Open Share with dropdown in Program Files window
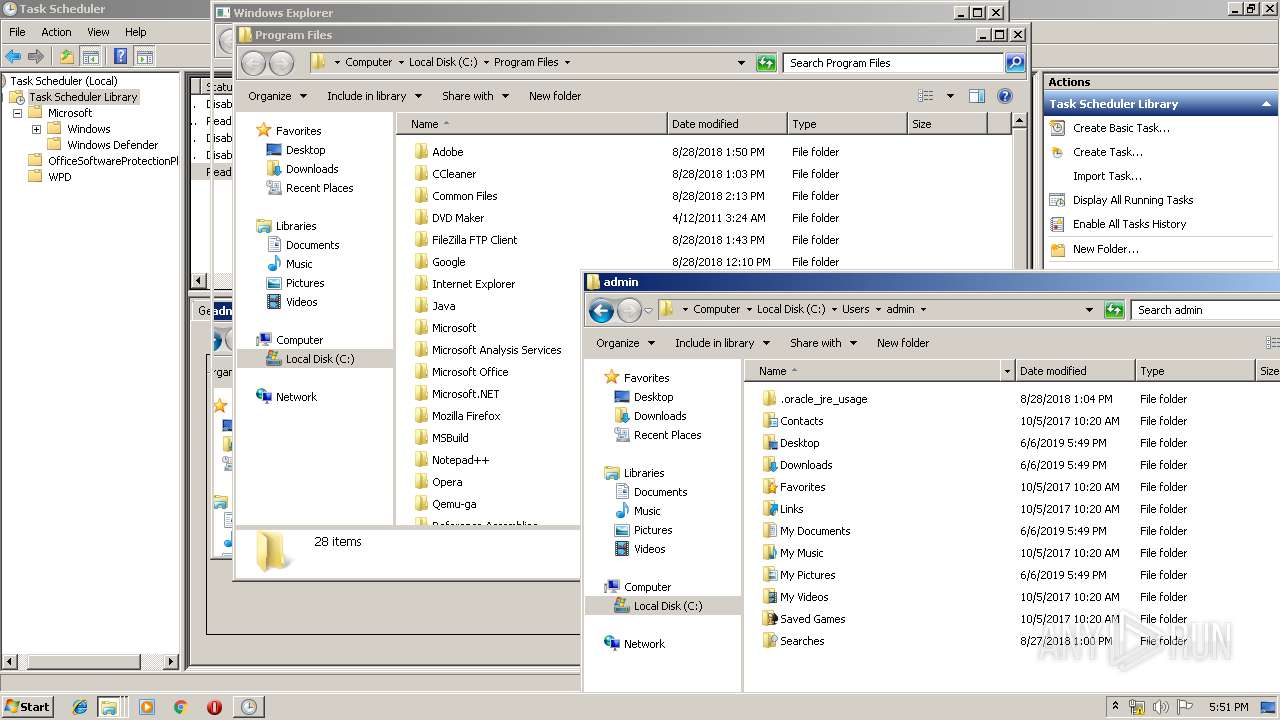This screenshot has width=1280, height=720. tap(475, 96)
